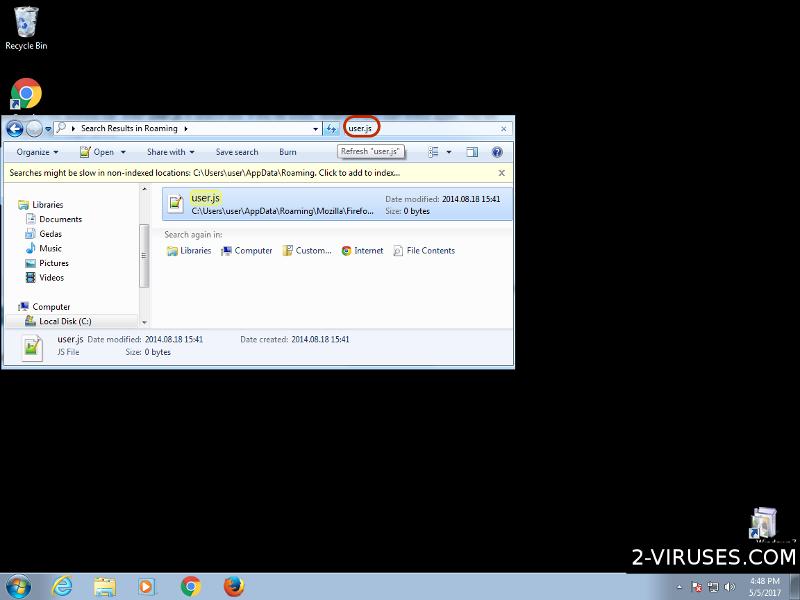This screenshot has height=600, width=800.
Task: Click the Windows Start button
Action: 18,586
